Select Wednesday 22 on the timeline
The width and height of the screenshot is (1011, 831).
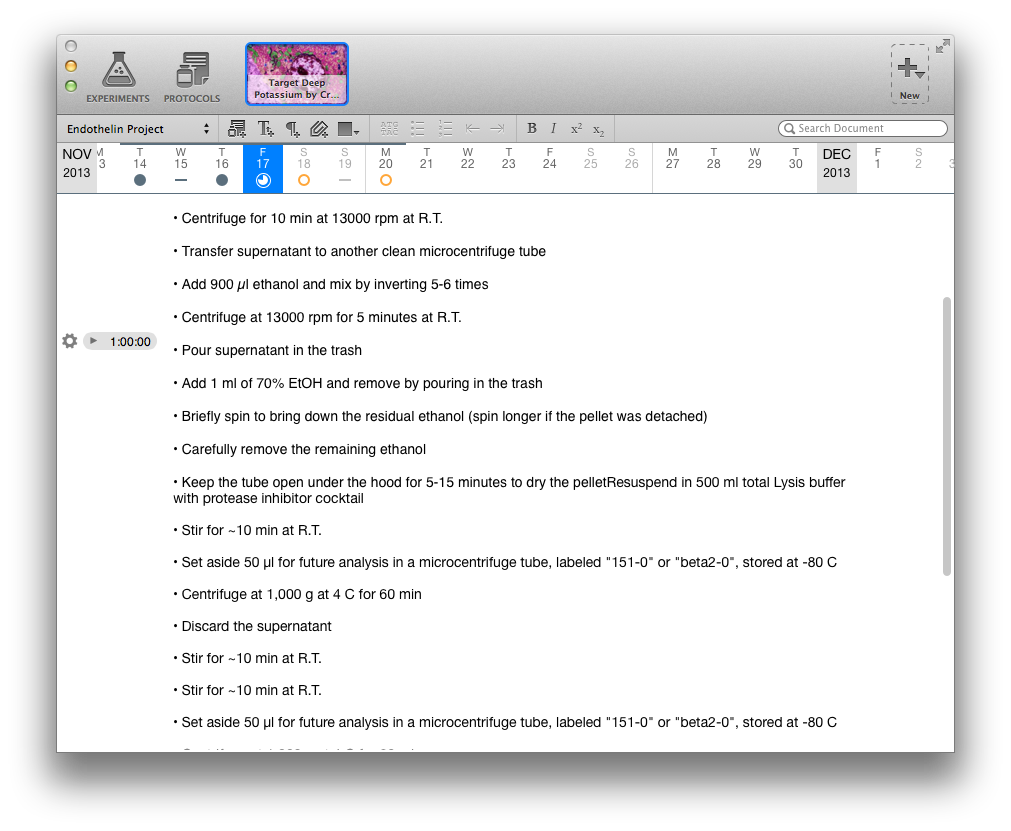[467, 159]
